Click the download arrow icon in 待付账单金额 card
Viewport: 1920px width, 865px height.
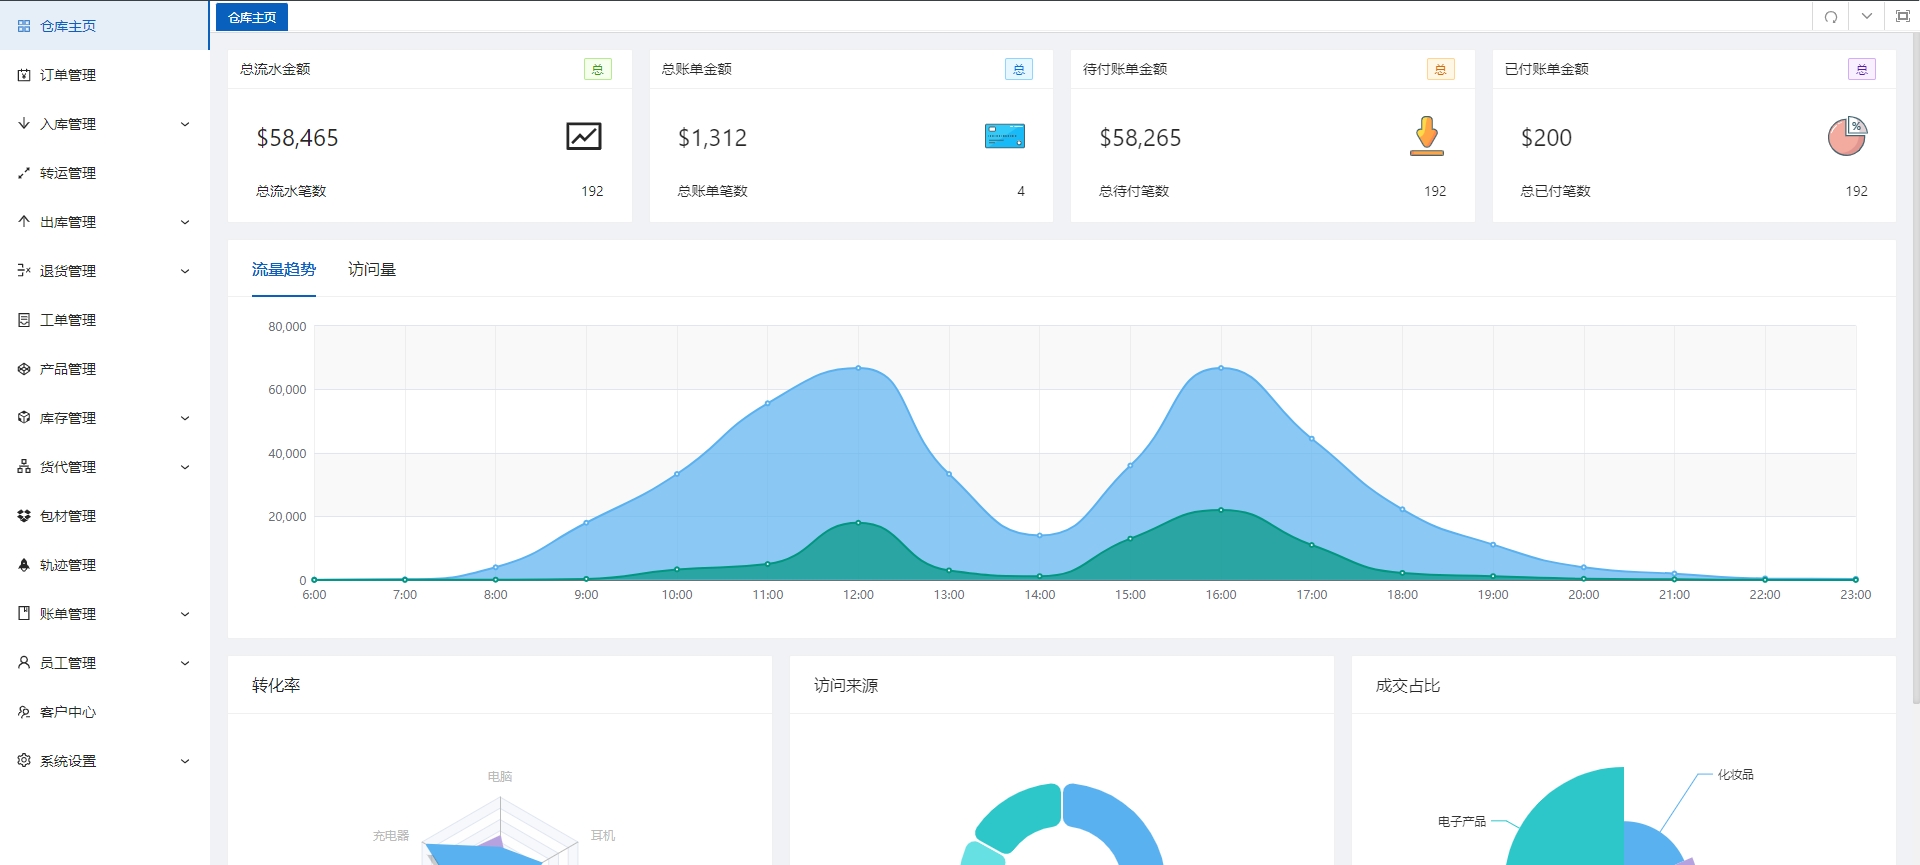click(1427, 136)
